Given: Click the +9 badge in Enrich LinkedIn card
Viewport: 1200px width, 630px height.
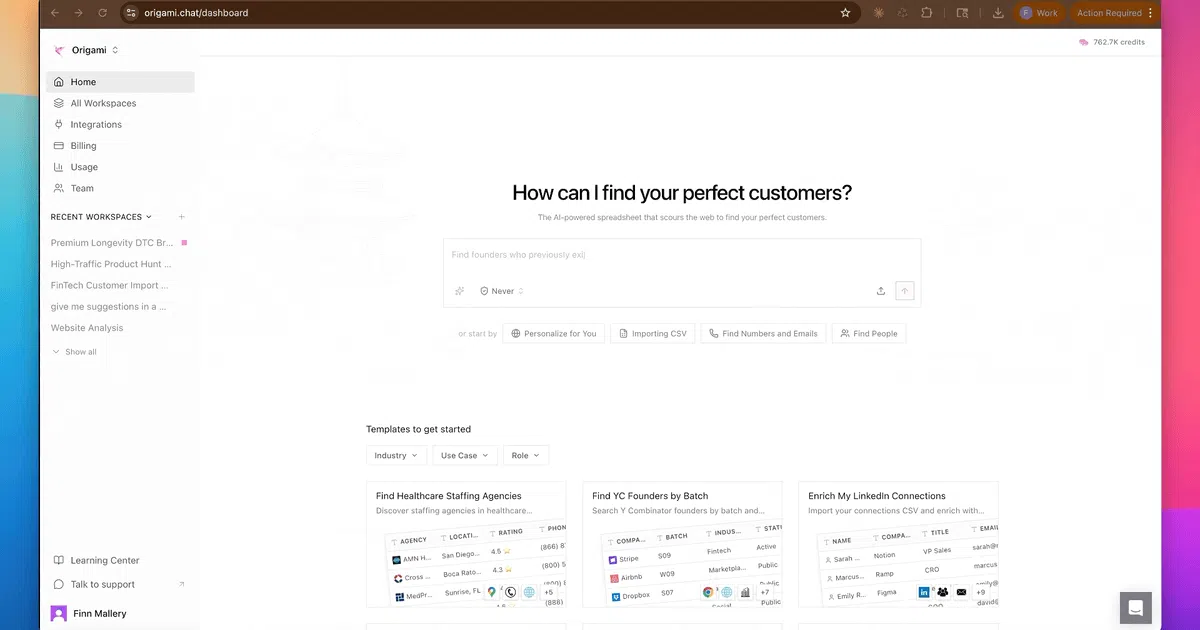Looking at the screenshot, I should (981, 592).
